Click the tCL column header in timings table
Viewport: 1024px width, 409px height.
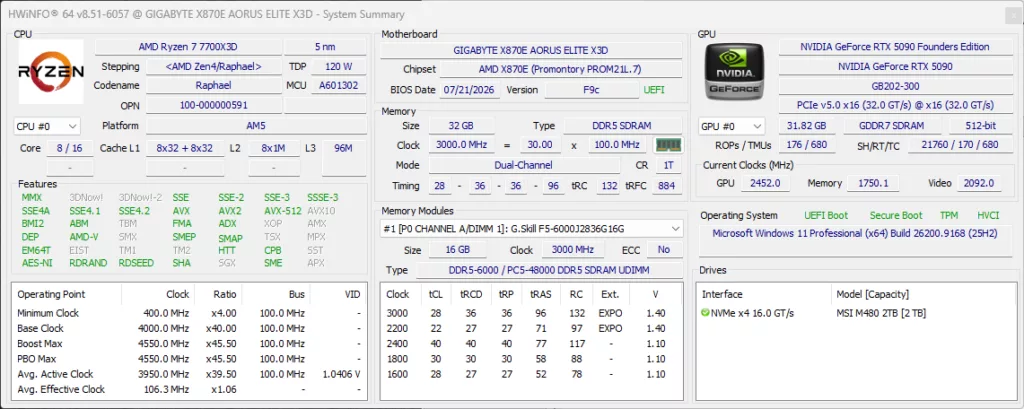(436, 294)
